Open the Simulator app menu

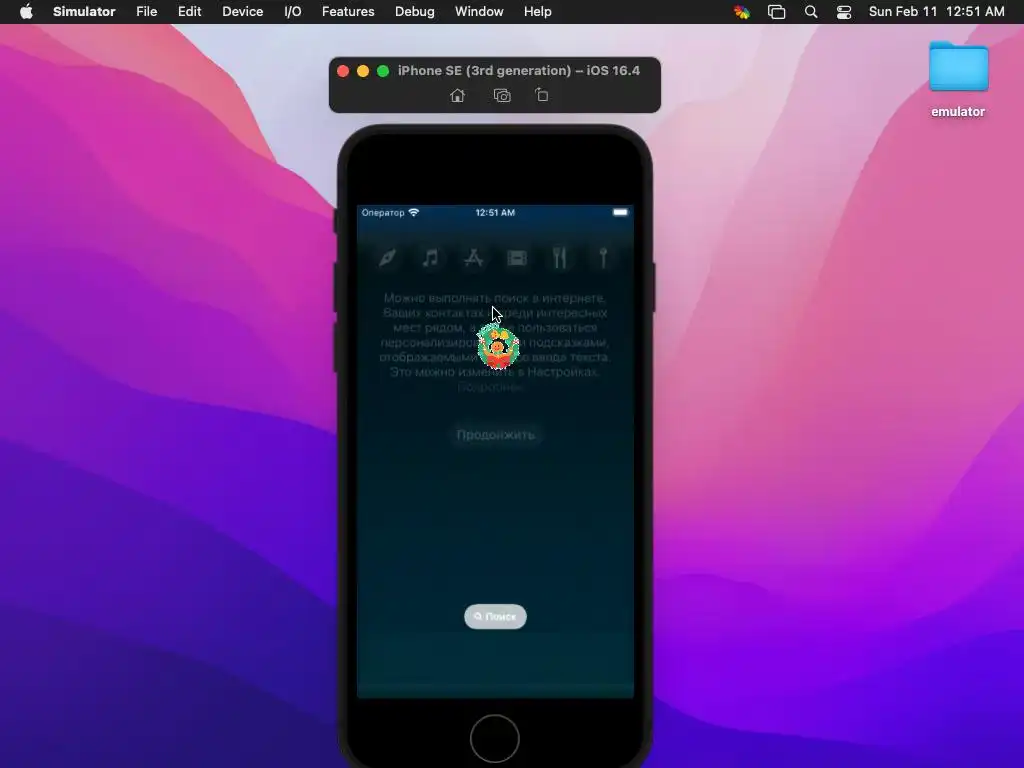(x=84, y=12)
